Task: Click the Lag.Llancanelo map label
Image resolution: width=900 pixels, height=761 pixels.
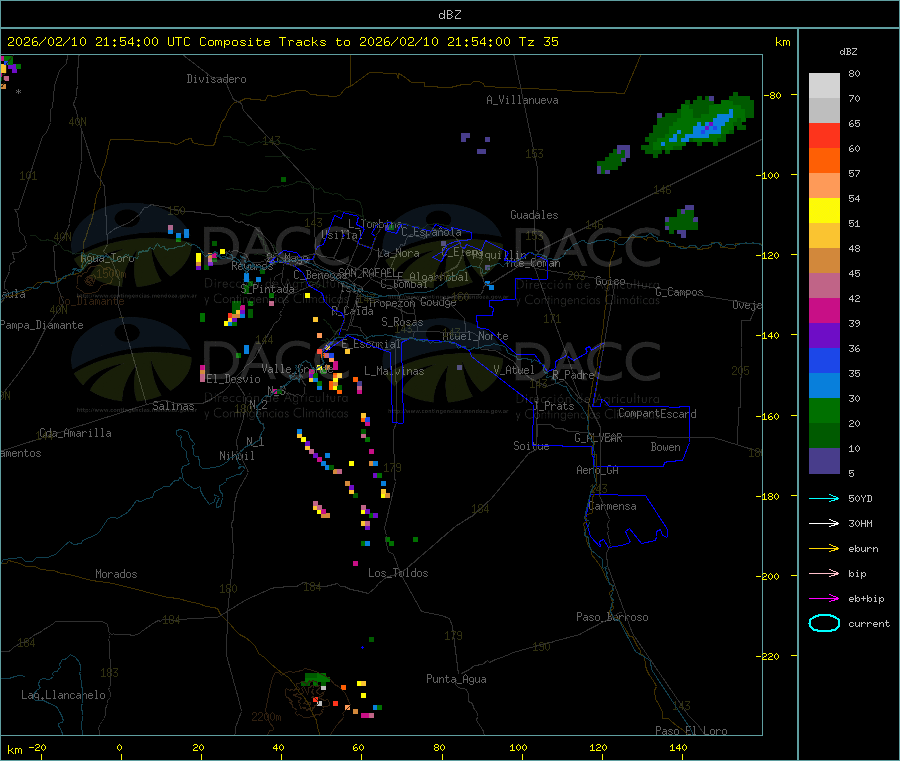Action: pos(63,695)
